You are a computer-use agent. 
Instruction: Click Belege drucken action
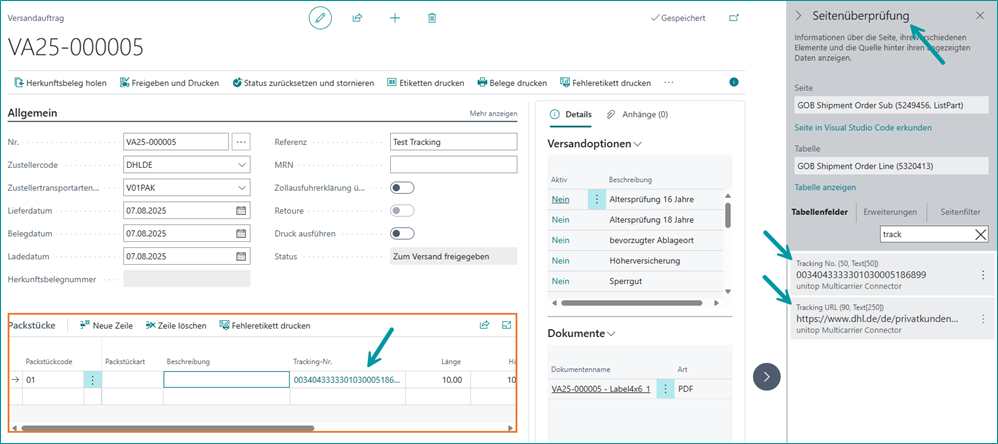(x=512, y=83)
